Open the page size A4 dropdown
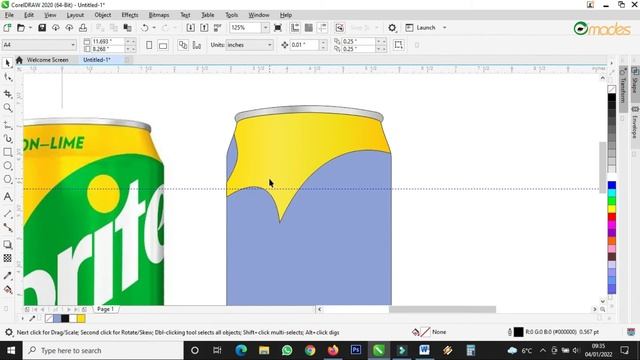This screenshot has height=360, width=640. pyautogui.click(x=73, y=45)
